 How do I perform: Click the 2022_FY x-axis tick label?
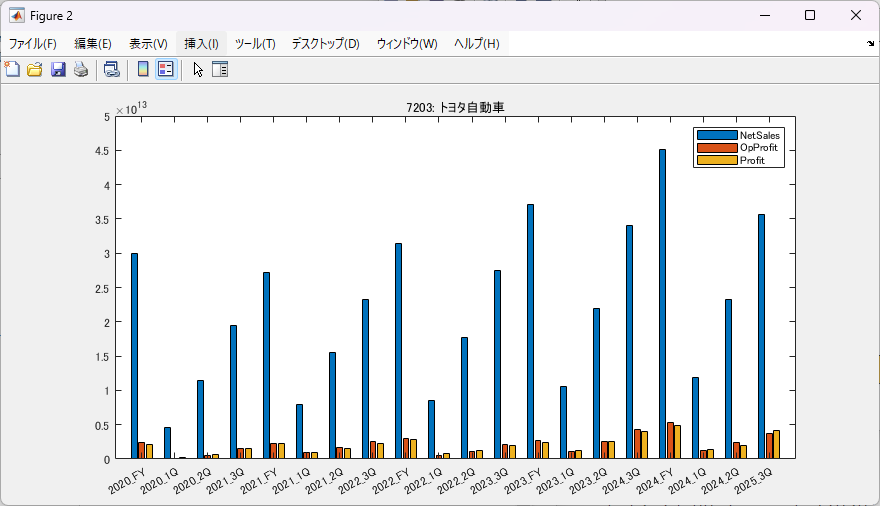coord(390,480)
